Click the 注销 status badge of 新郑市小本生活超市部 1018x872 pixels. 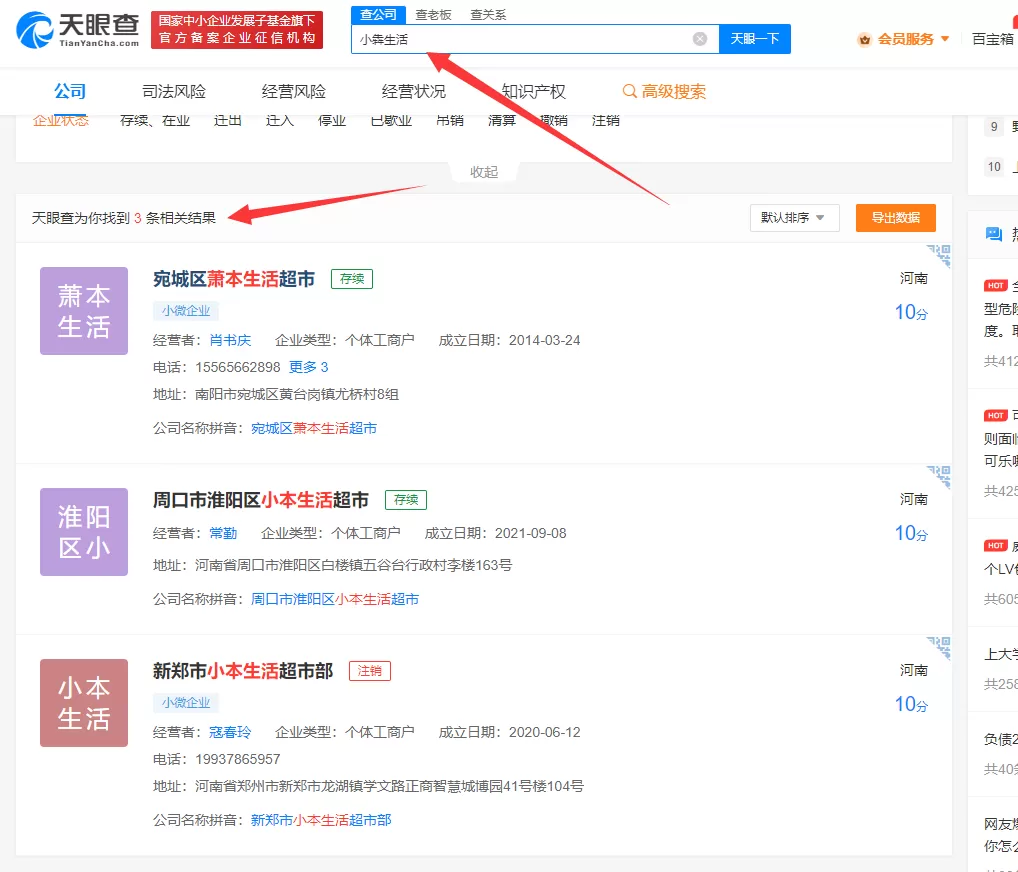(x=370, y=671)
